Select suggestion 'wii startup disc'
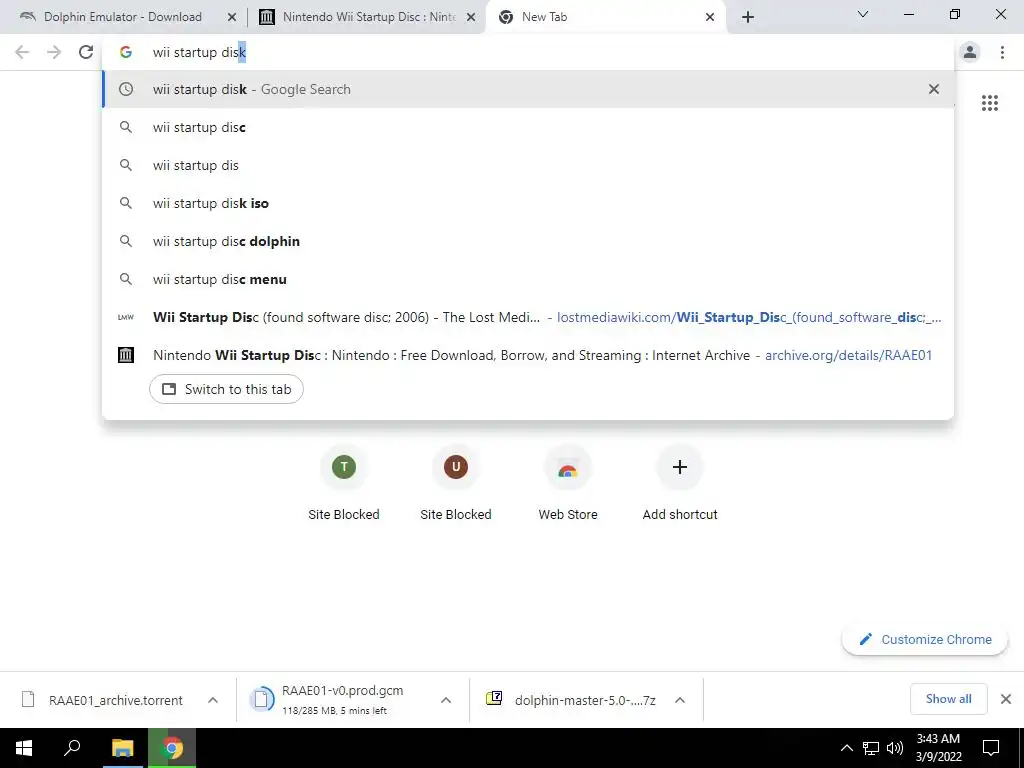Image resolution: width=1024 pixels, height=768 pixels. 528,127
